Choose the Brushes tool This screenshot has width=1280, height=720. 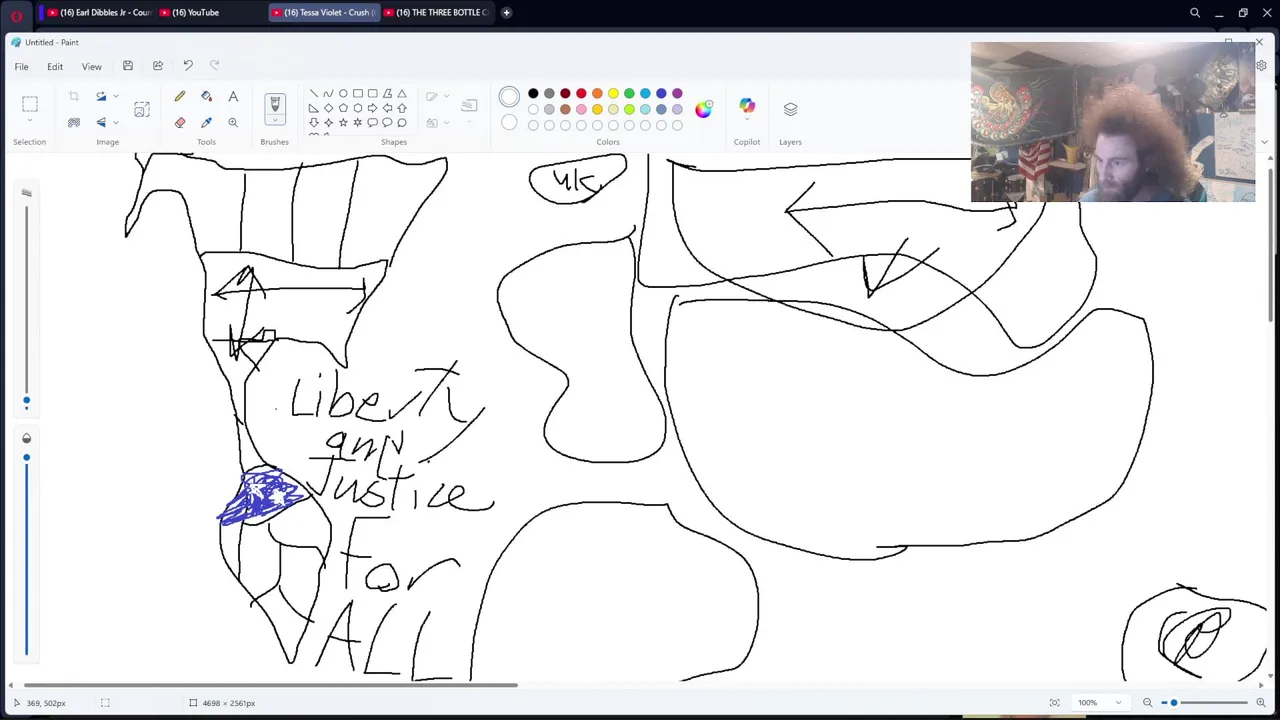coord(275,105)
